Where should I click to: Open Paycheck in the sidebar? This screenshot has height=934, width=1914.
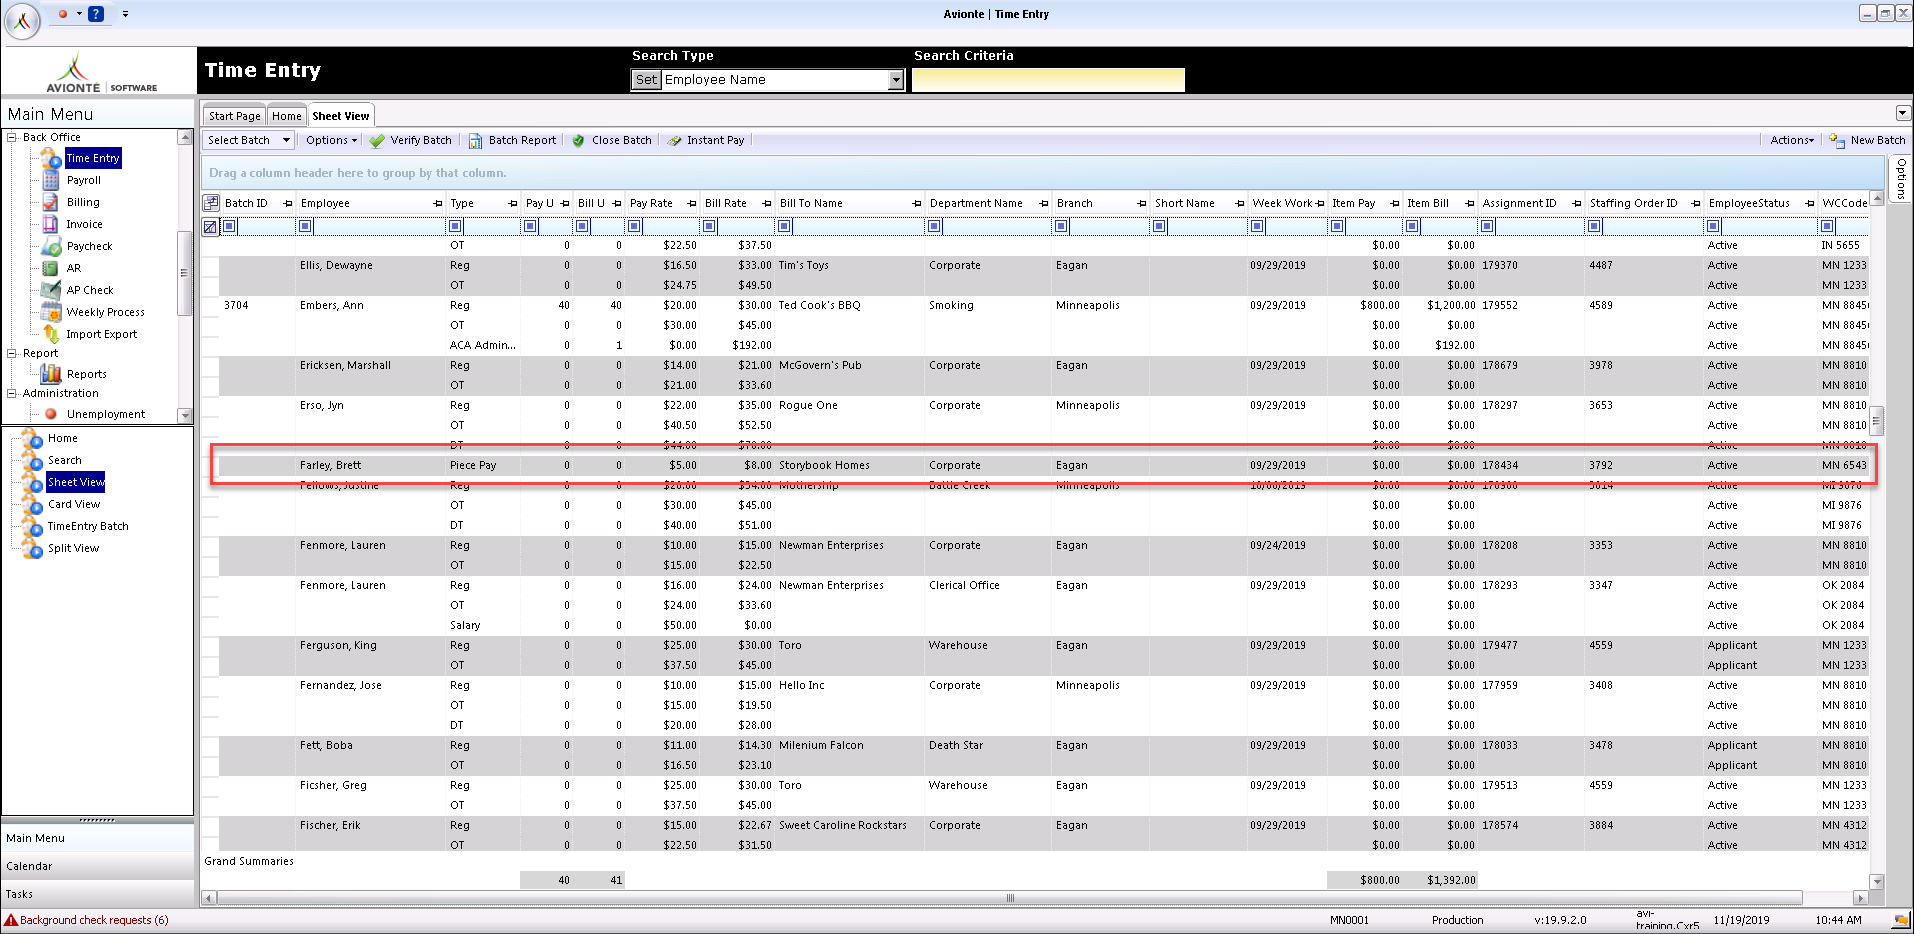click(89, 246)
